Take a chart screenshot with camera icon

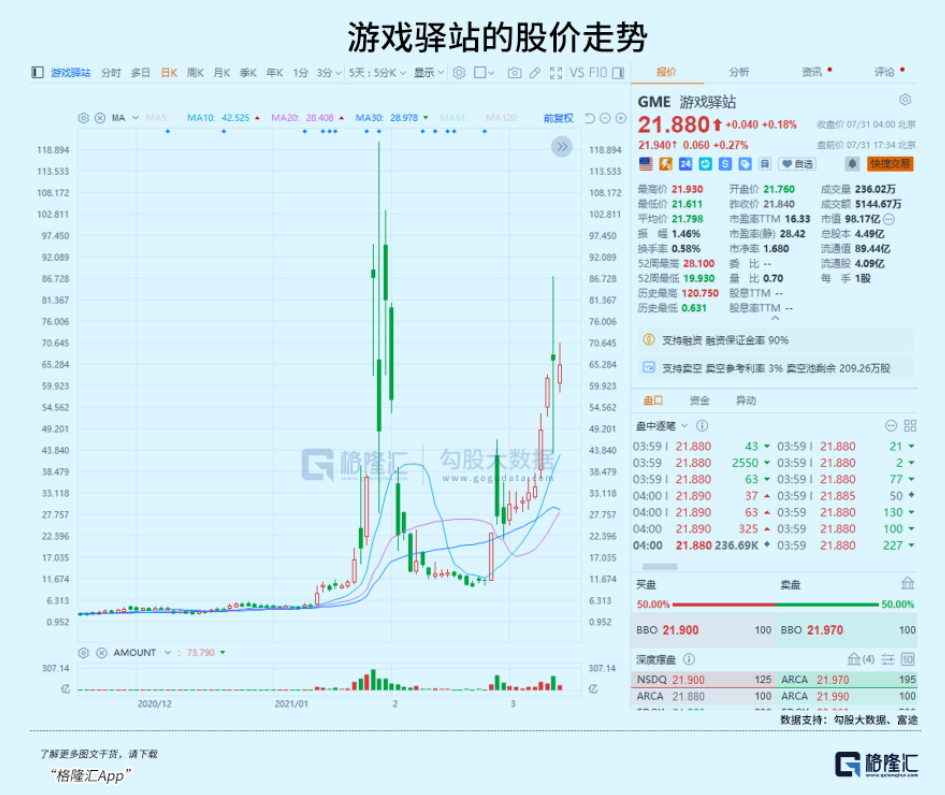tap(515, 73)
